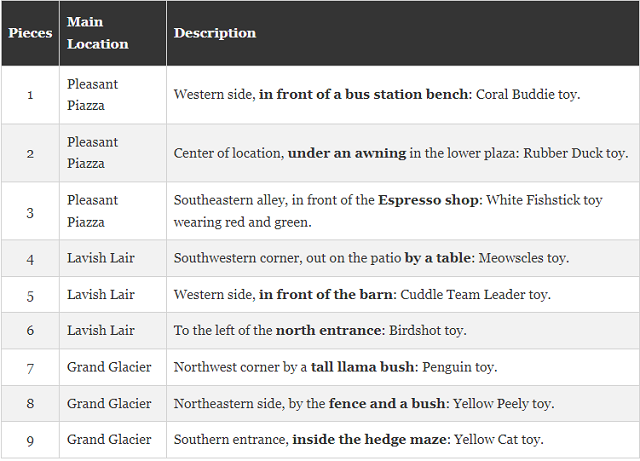Select the Meowscles toy description row
The width and height of the screenshot is (640, 461).
click(371, 258)
